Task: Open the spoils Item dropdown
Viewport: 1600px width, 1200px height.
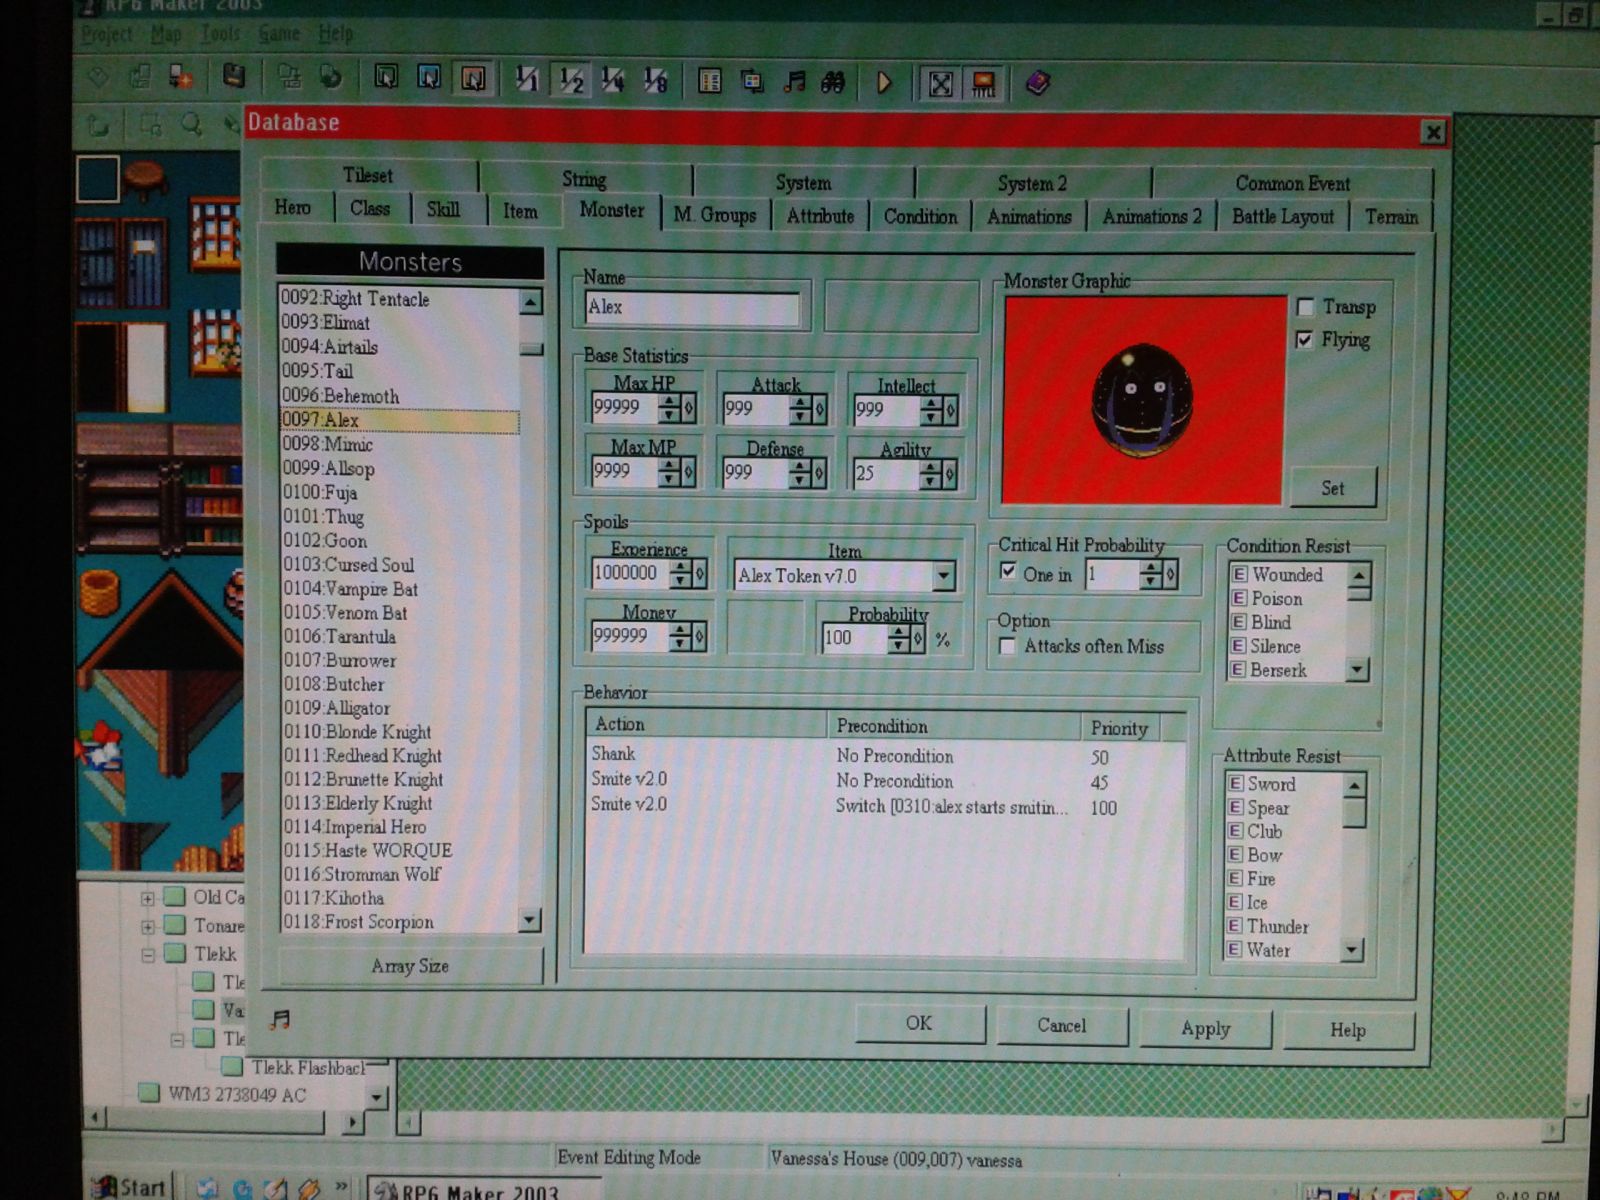Action: click(x=943, y=576)
